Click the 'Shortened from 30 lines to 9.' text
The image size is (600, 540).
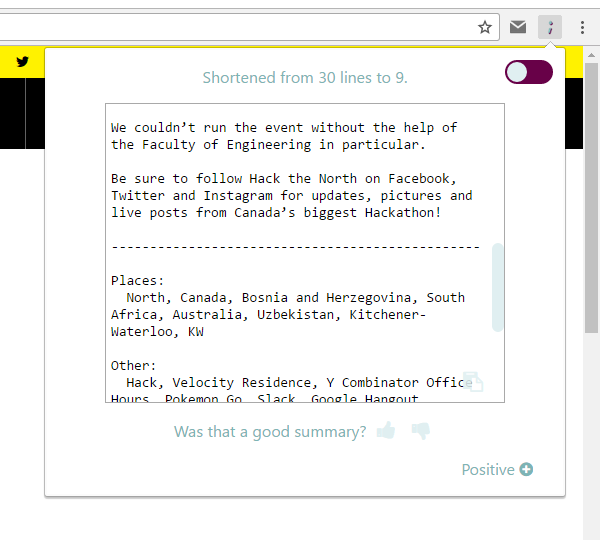[x=305, y=78]
